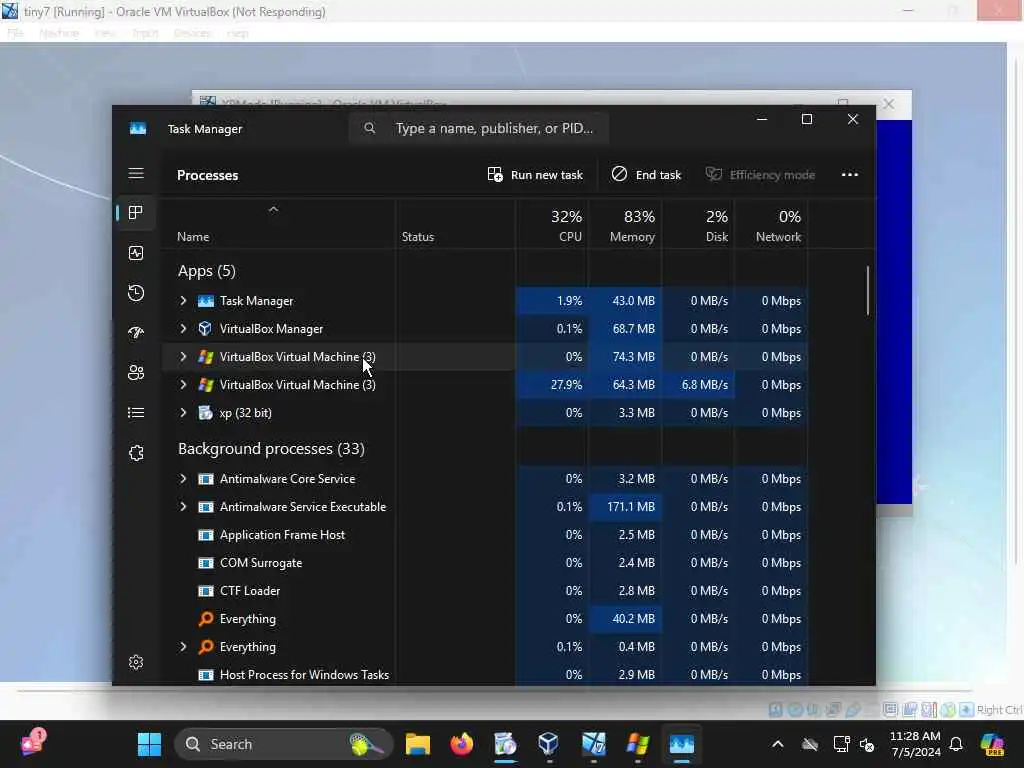1024x768 pixels.
Task: Click the Task Manager vertical scrollbar thumb
Action: coord(868,290)
